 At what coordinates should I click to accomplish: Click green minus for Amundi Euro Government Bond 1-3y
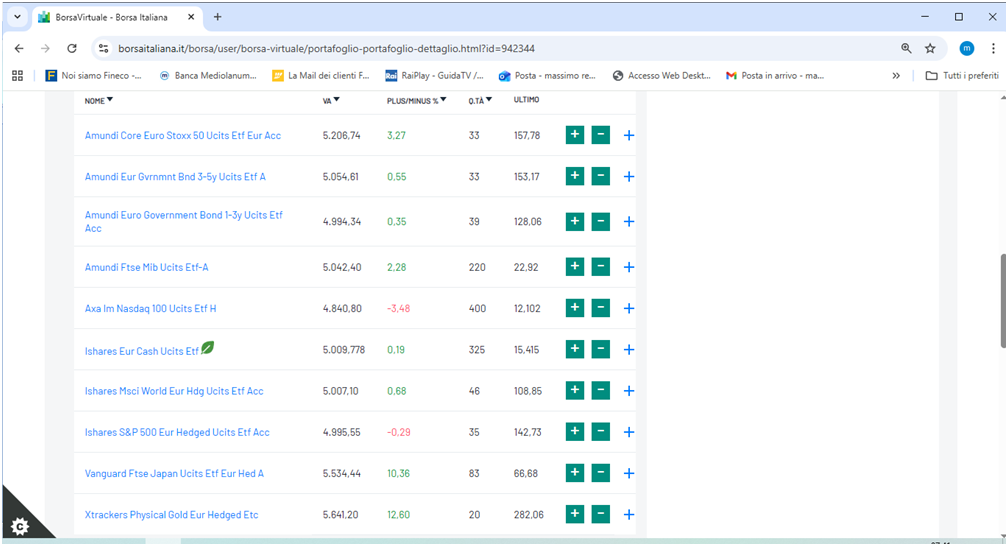(600, 221)
